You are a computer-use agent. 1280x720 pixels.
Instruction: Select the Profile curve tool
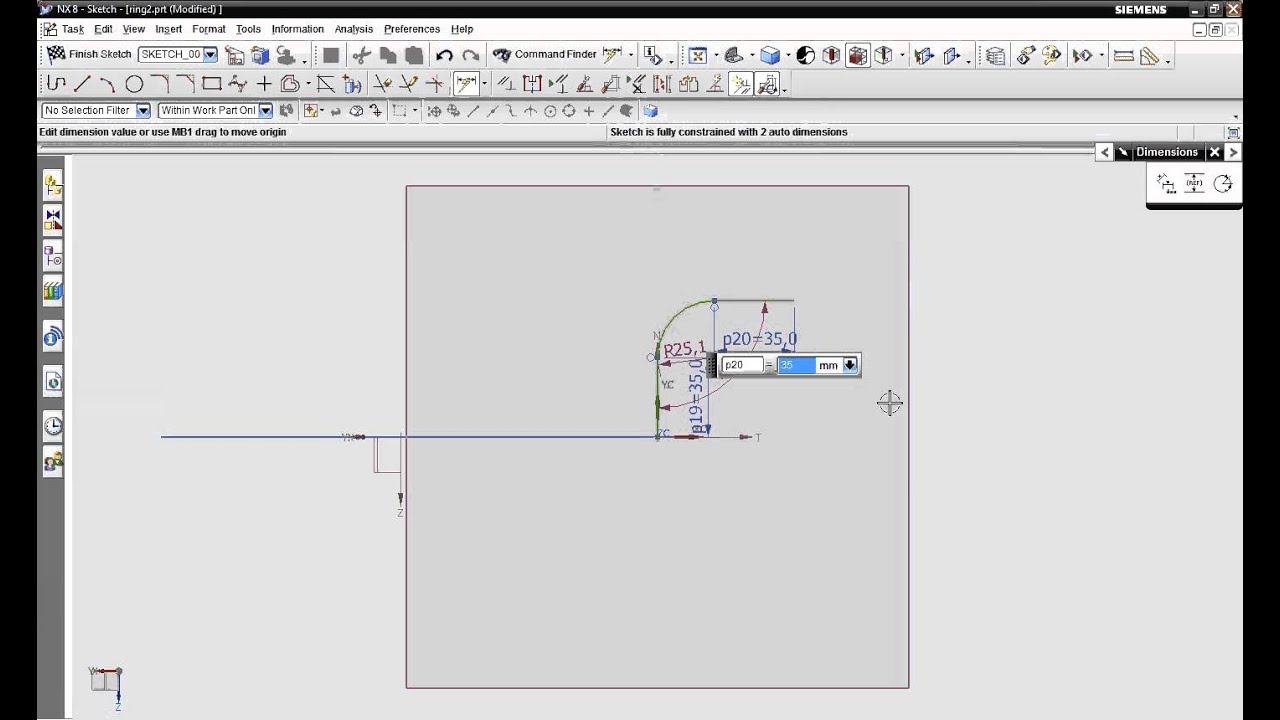tap(56, 84)
